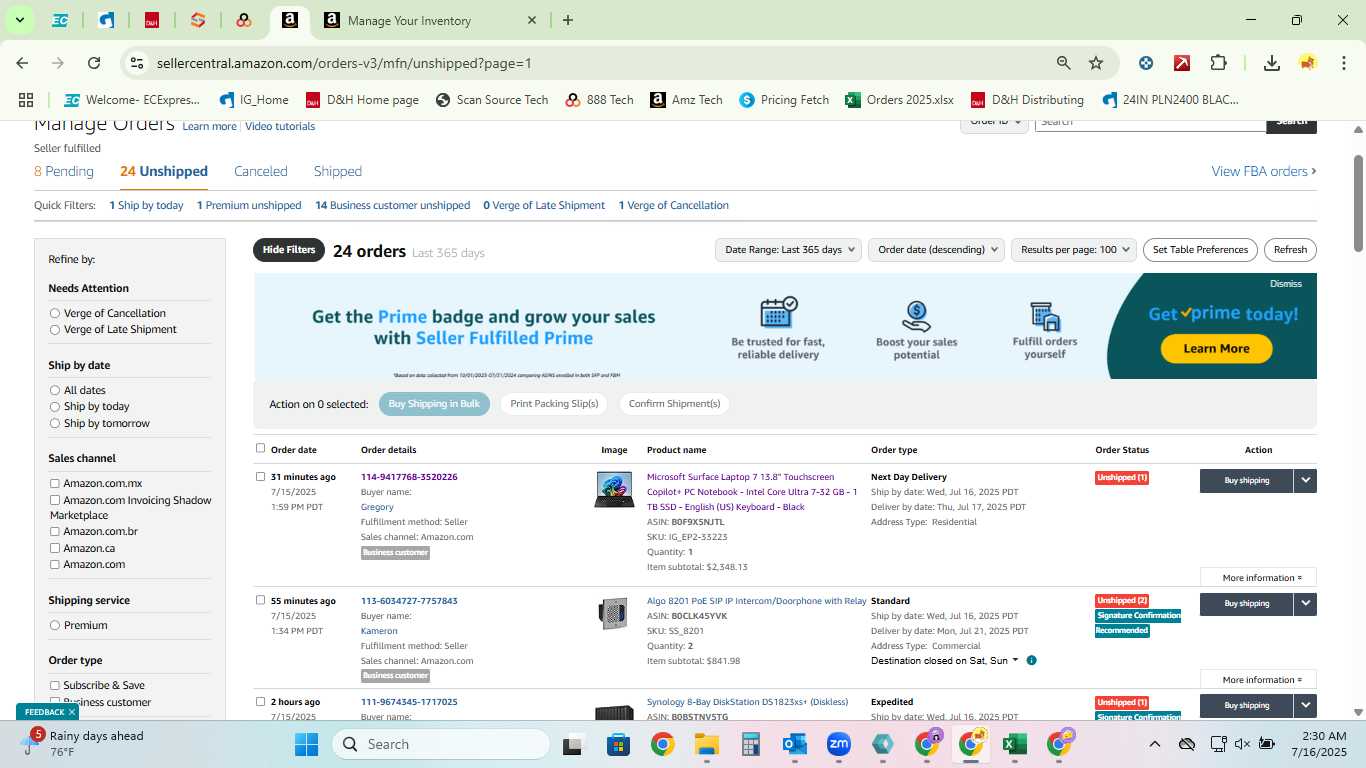1366x768 pixels.
Task: Go back to the previous page
Action: pyautogui.click(x=22, y=63)
